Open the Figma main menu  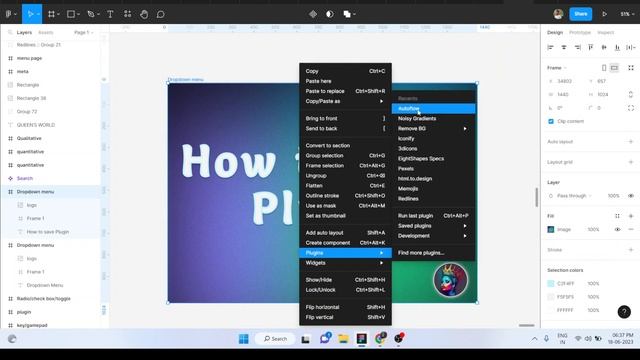tap(9, 14)
